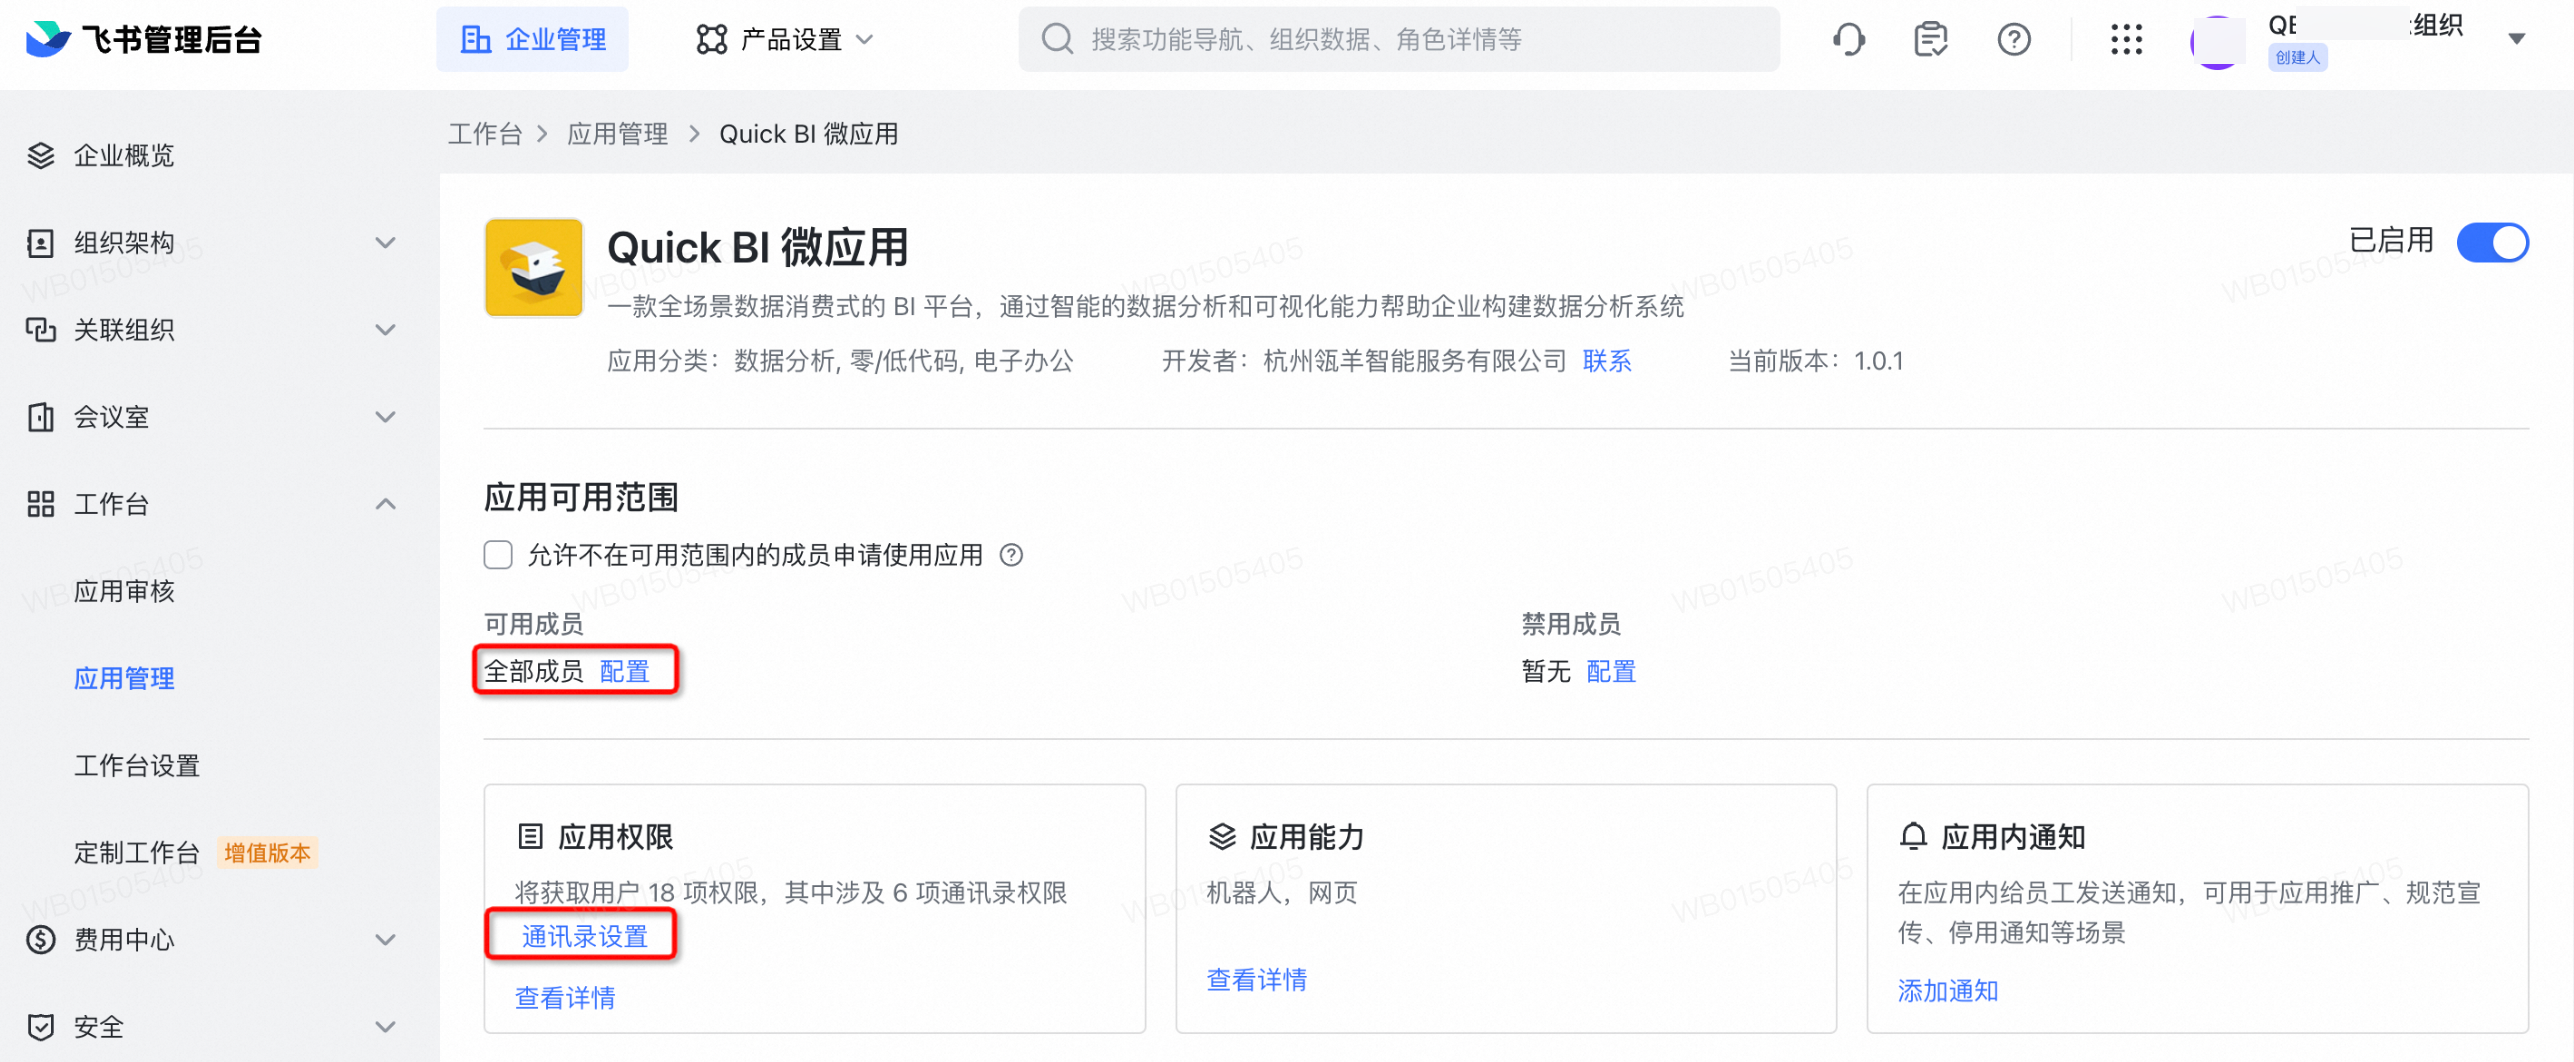This screenshot has height=1062, width=2574.
Task: Open the account organization dropdown arrow
Action: 2517,40
